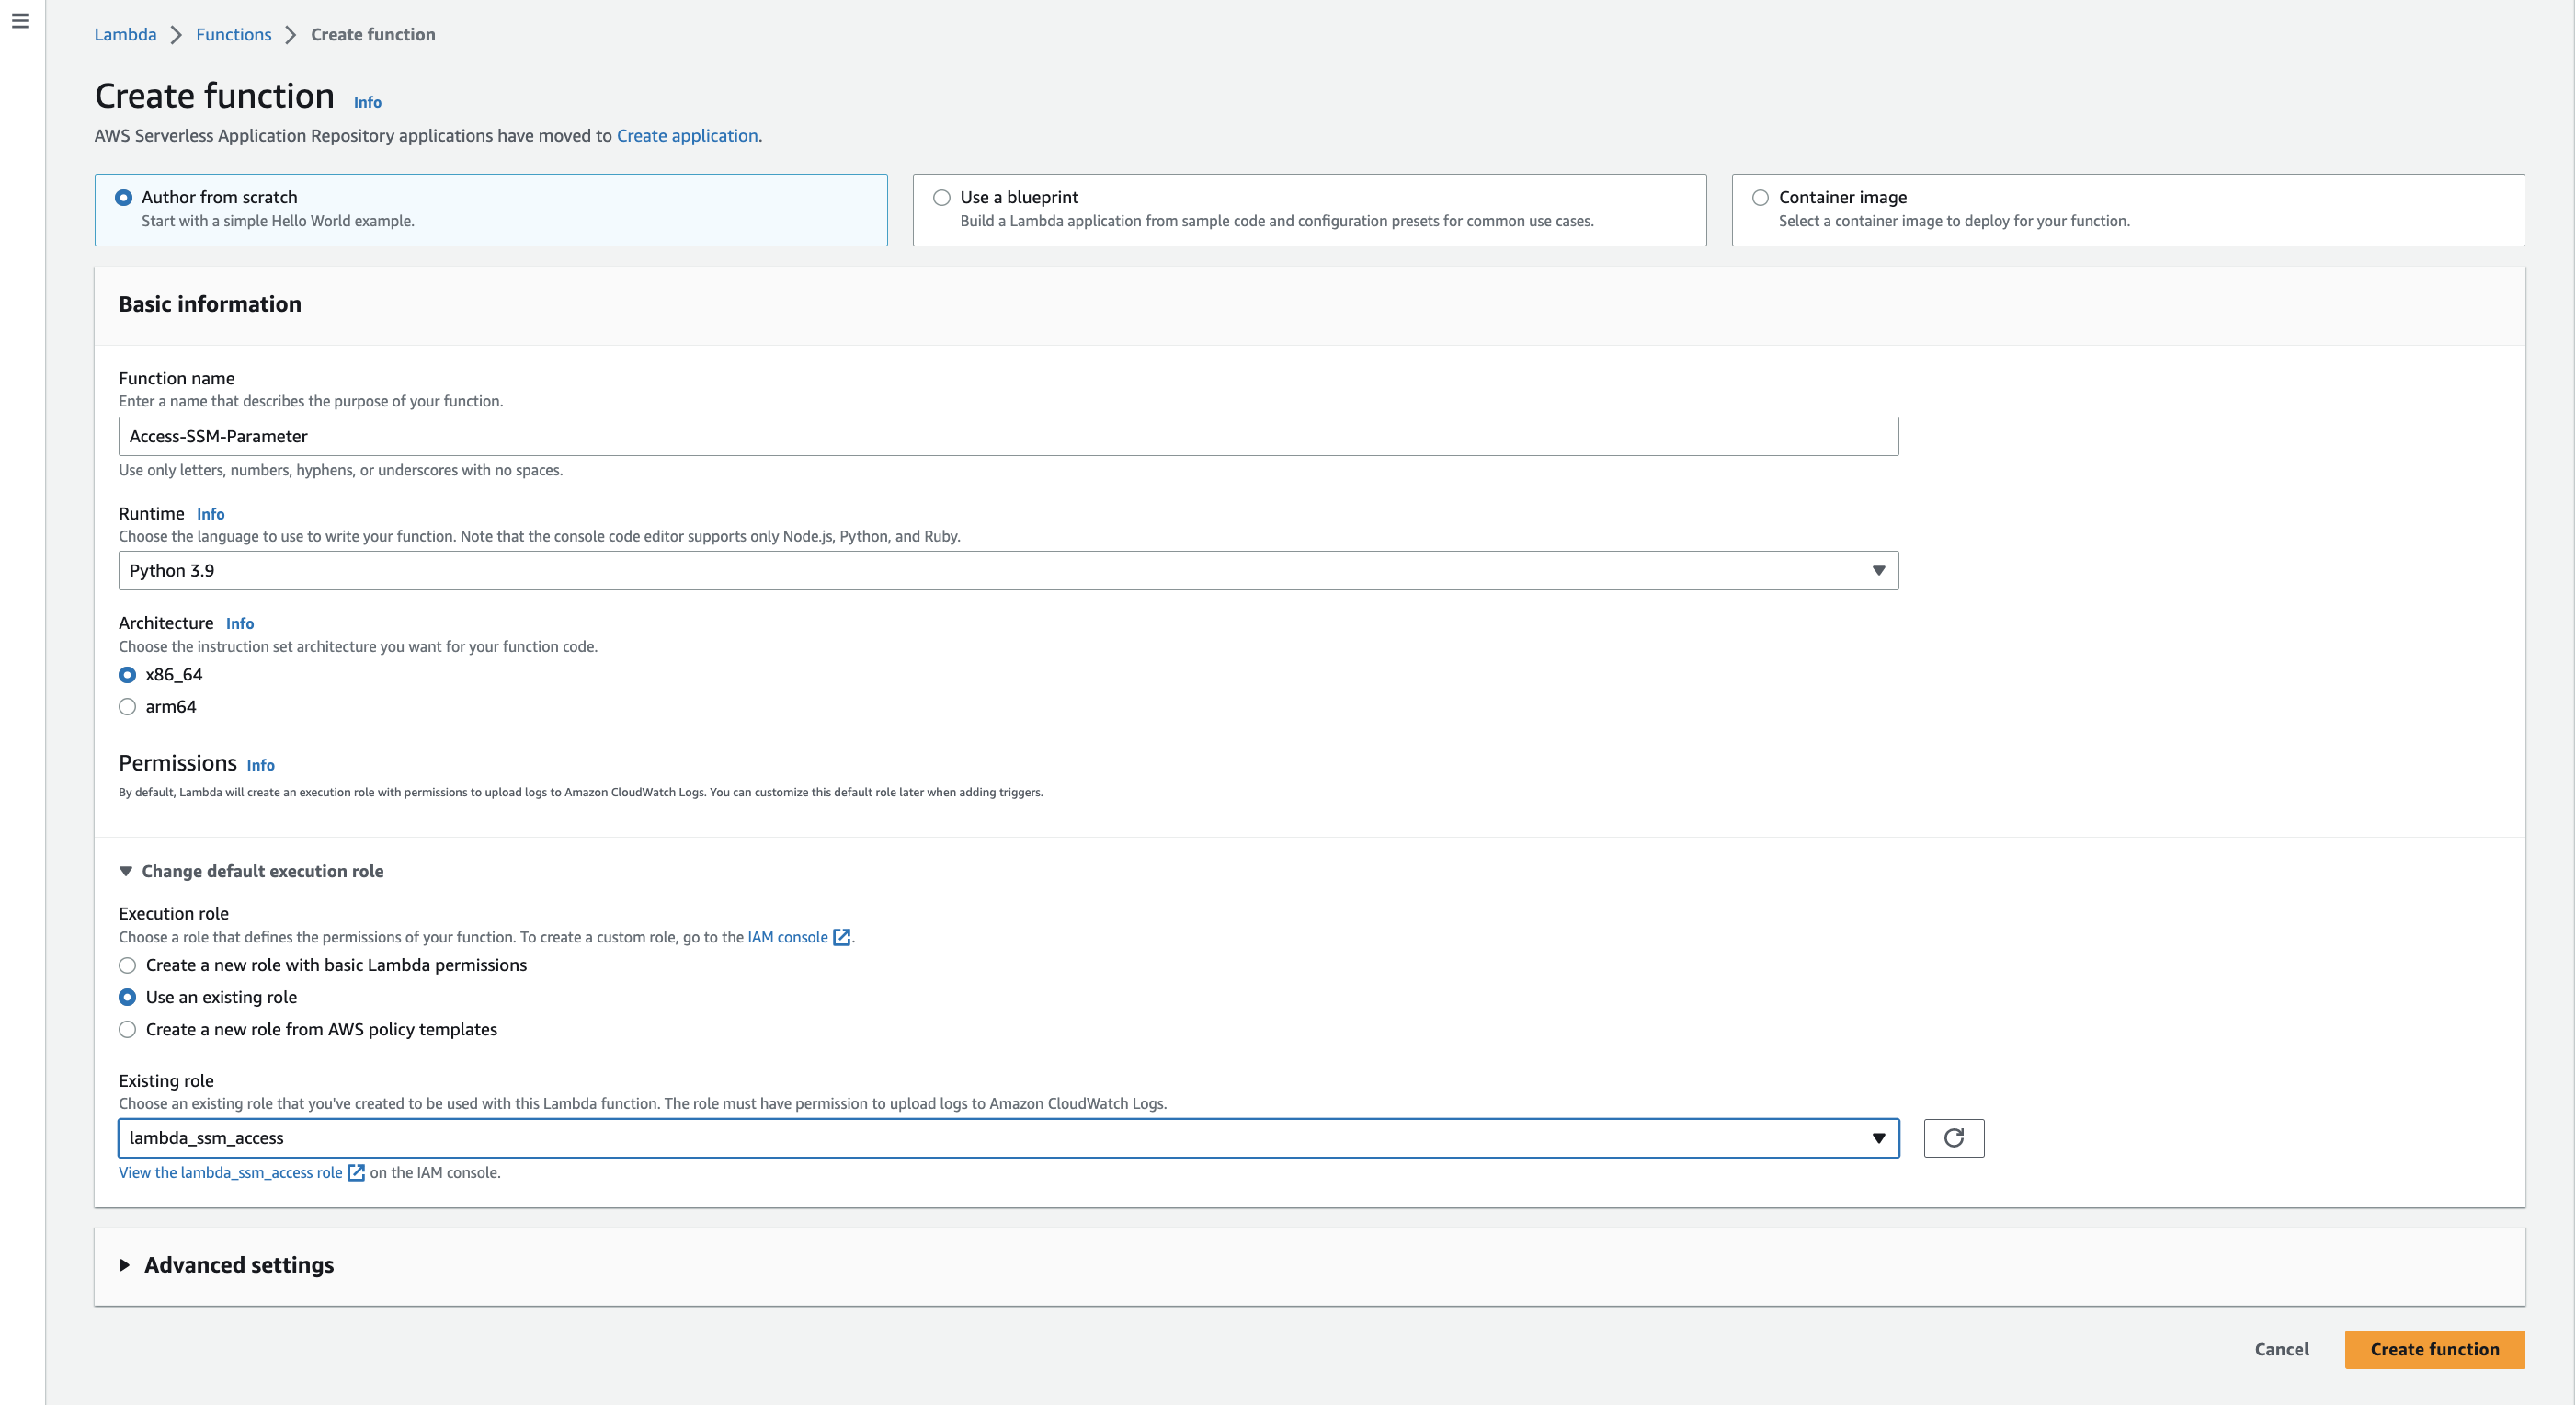
Task: Collapse Change default execution role section
Action: point(251,871)
